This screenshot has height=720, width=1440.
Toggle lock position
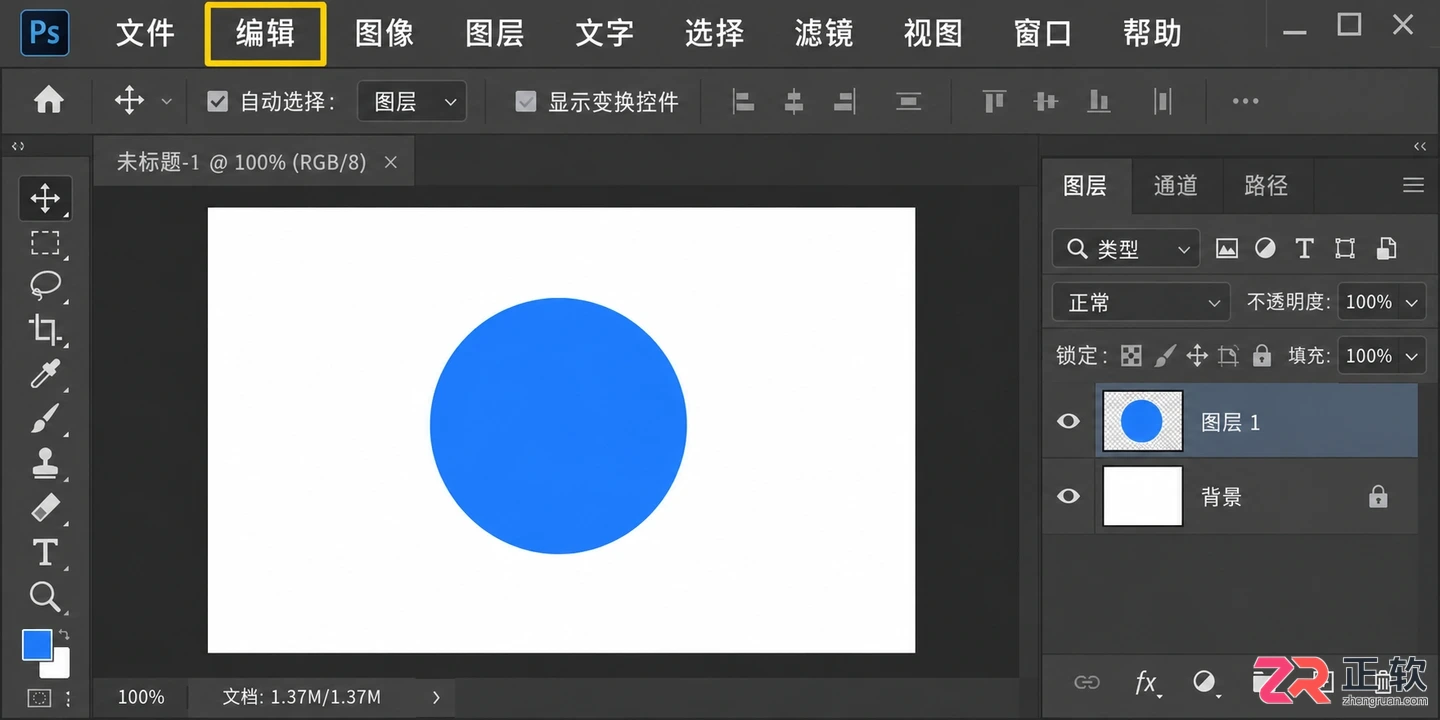pos(1197,355)
